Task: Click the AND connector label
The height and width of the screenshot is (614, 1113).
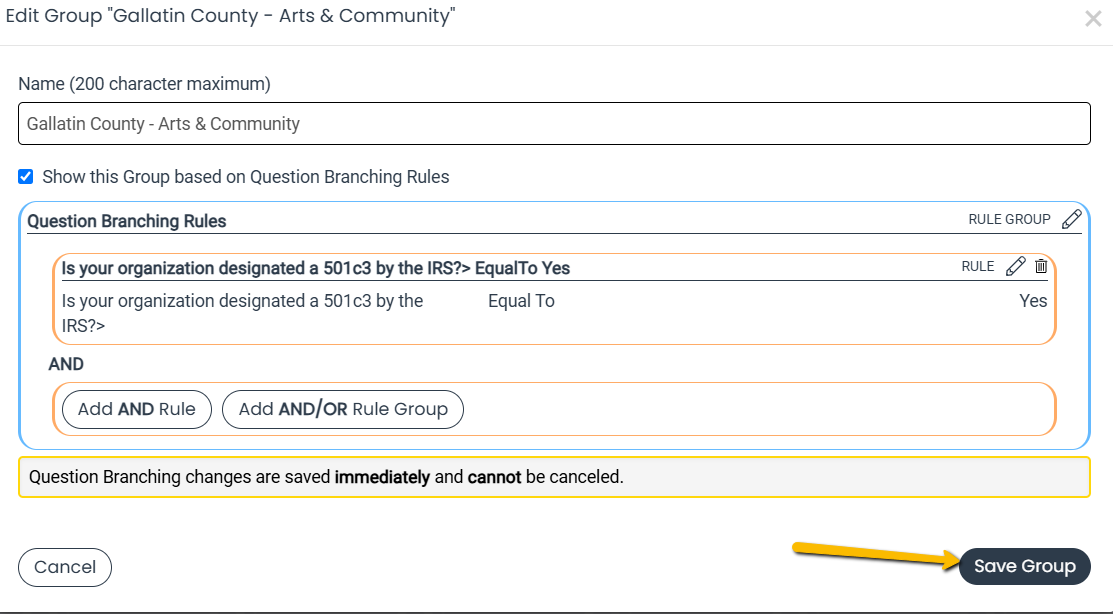Action: [x=66, y=364]
